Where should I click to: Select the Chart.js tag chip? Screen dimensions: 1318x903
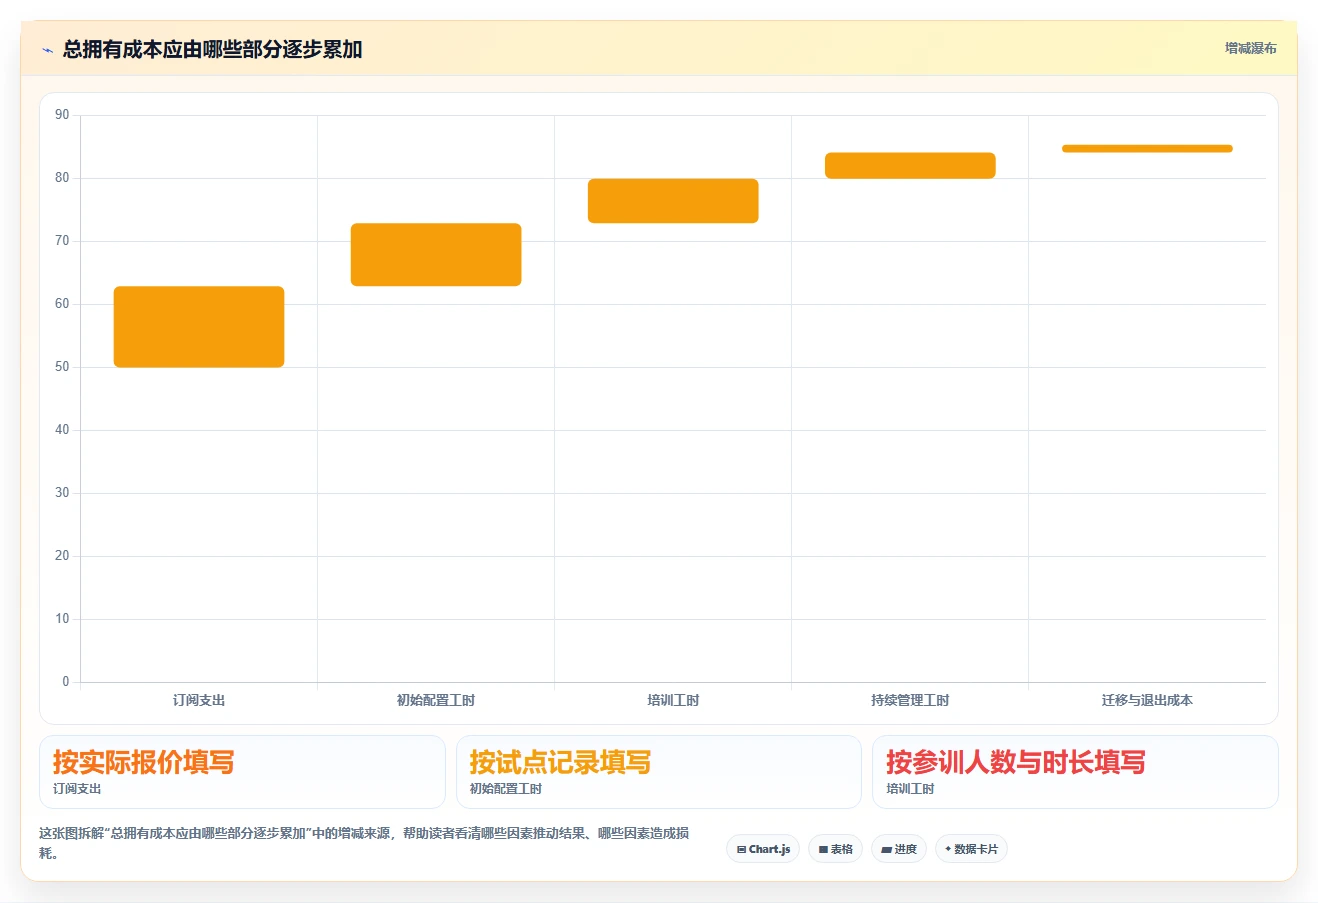pyautogui.click(x=763, y=849)
